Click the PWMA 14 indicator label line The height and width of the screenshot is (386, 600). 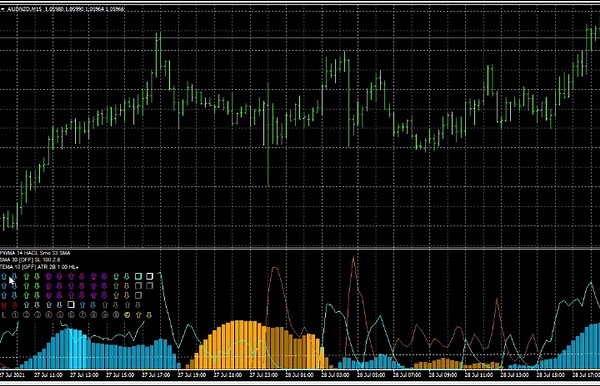click(x=35, y=253)
